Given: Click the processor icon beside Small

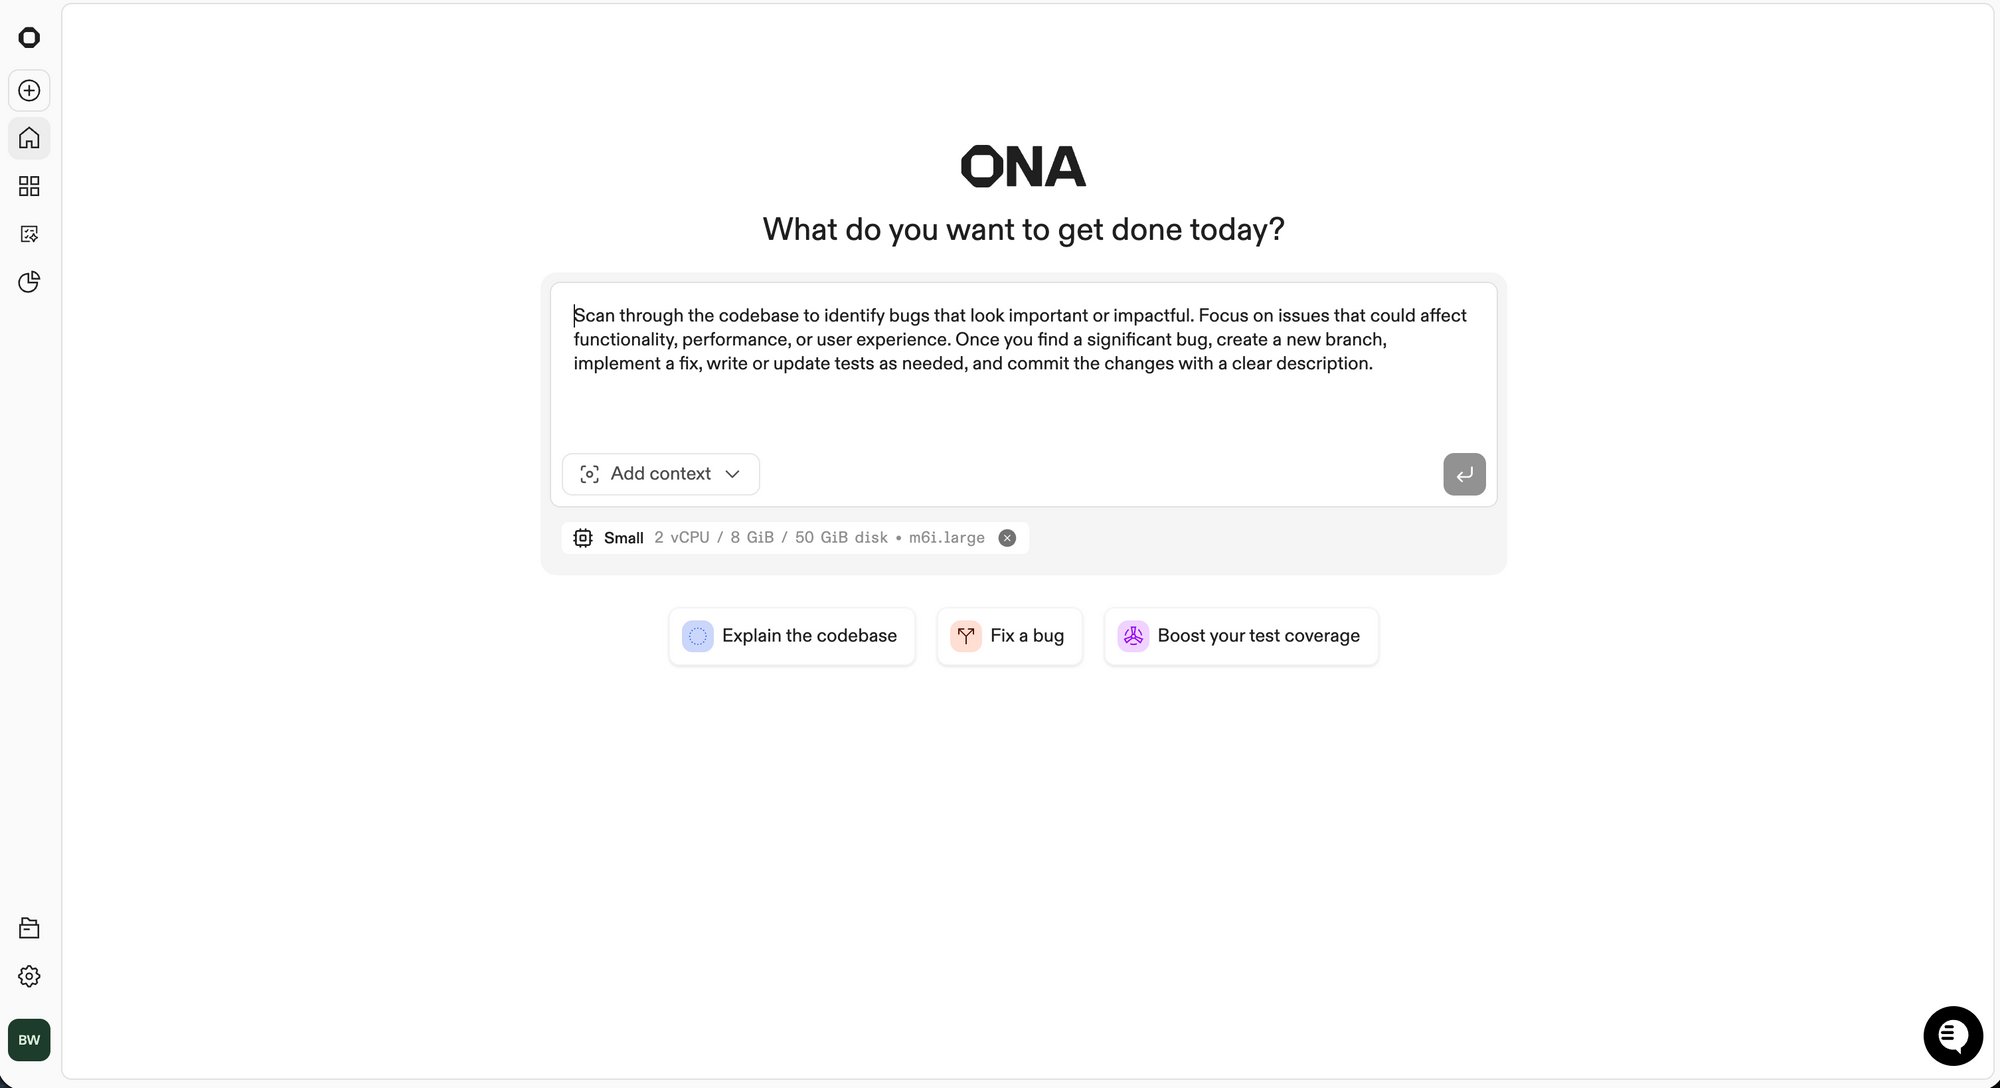Looking at the screenshot, I should 583,538.
